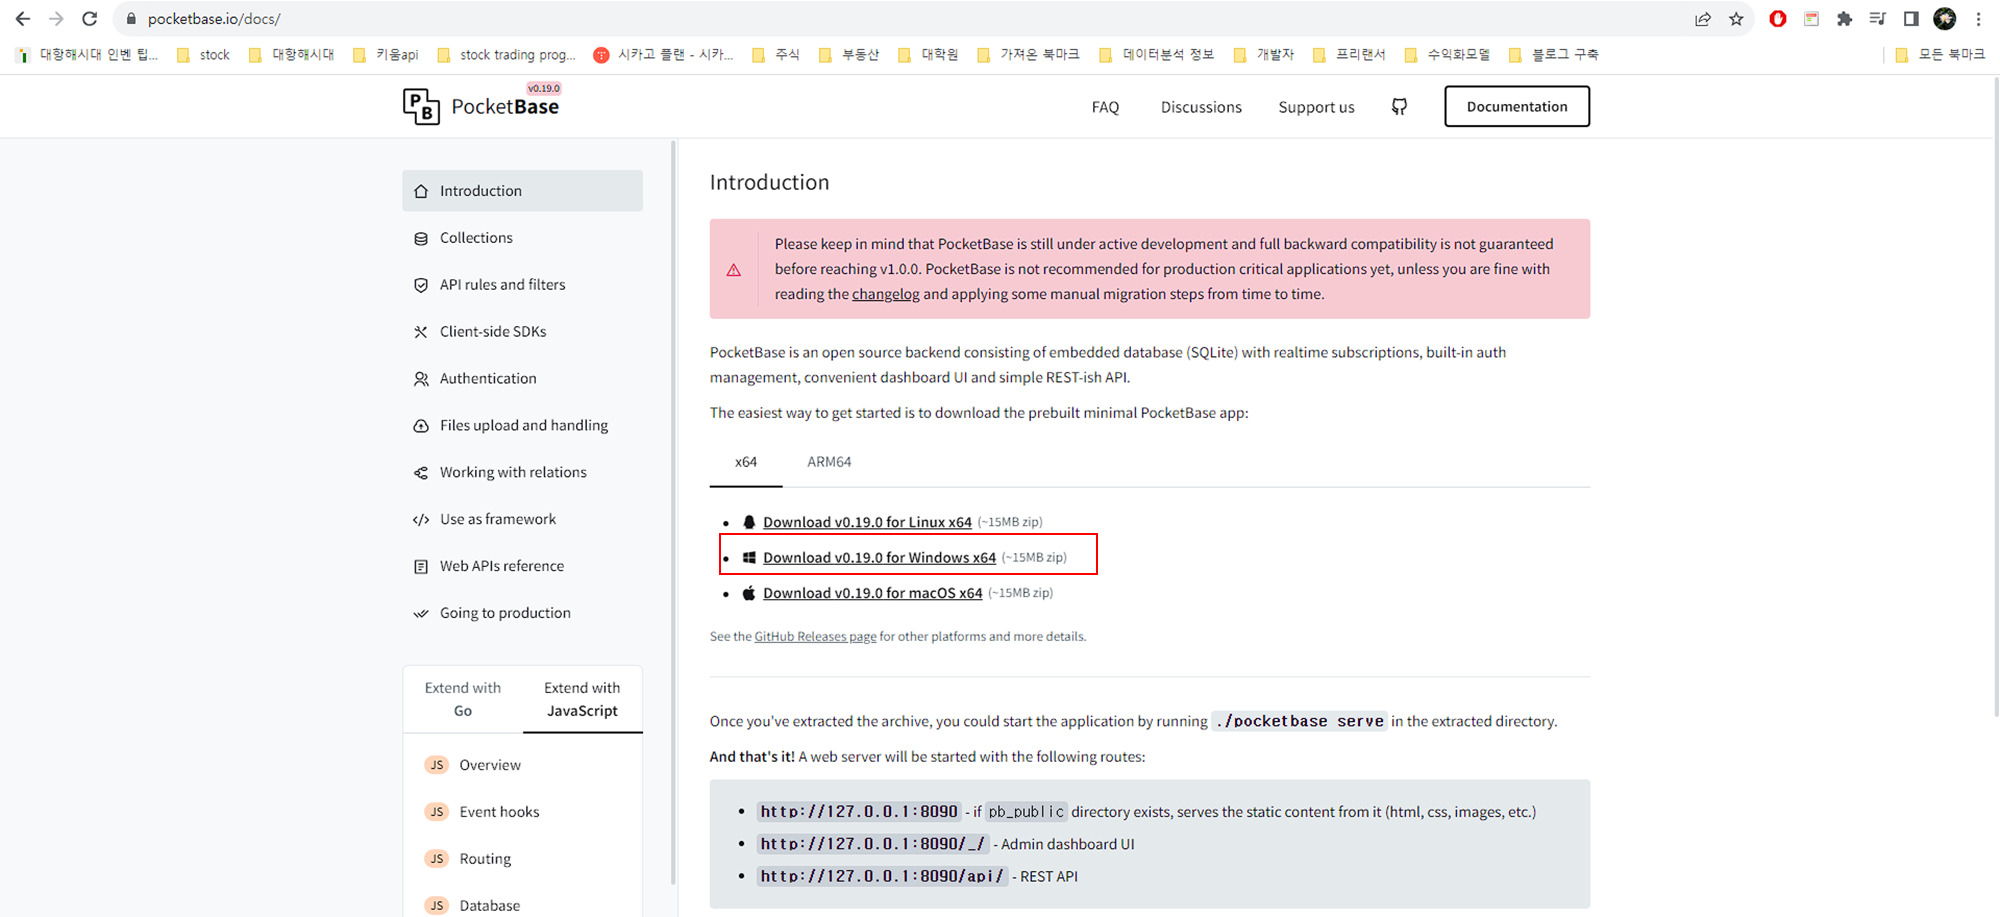Click the page vertical scrollbar

point(1995,397)
